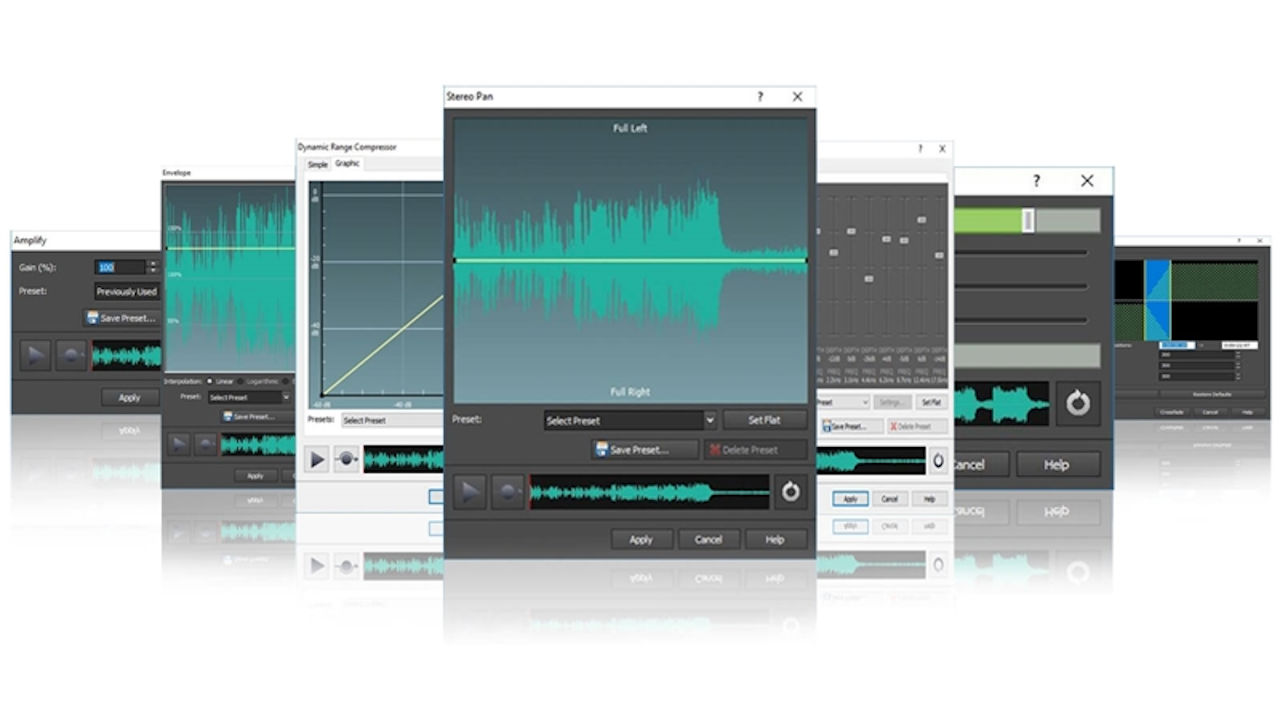The height and width of the screenshot is (720, 1280).
Task: Click loop icon in green slider dialog
Action: coord(1077,403)
